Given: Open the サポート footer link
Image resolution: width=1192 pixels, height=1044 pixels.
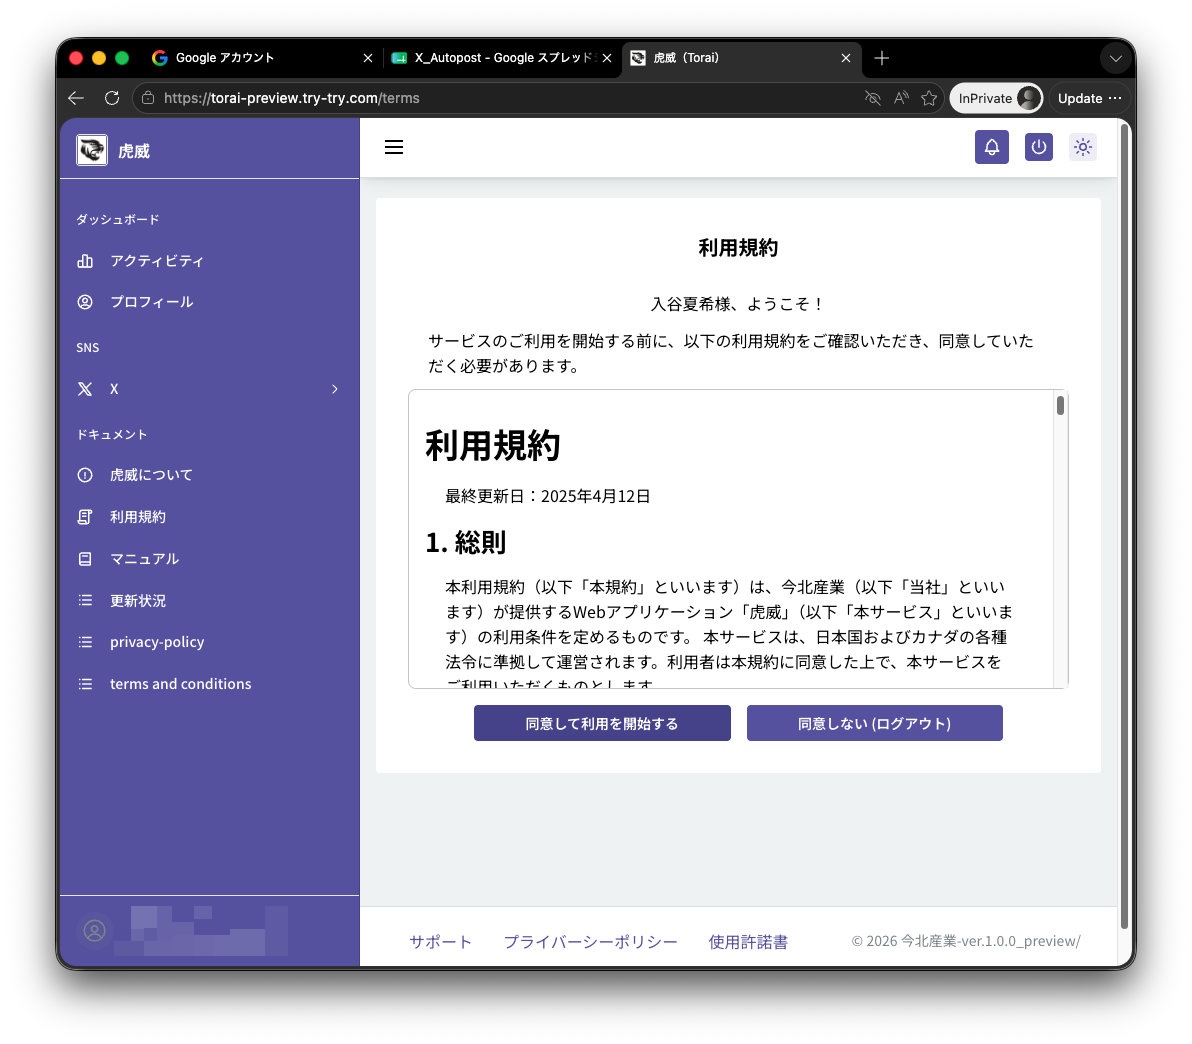Looking at the screenshot, I should point(440,941).
